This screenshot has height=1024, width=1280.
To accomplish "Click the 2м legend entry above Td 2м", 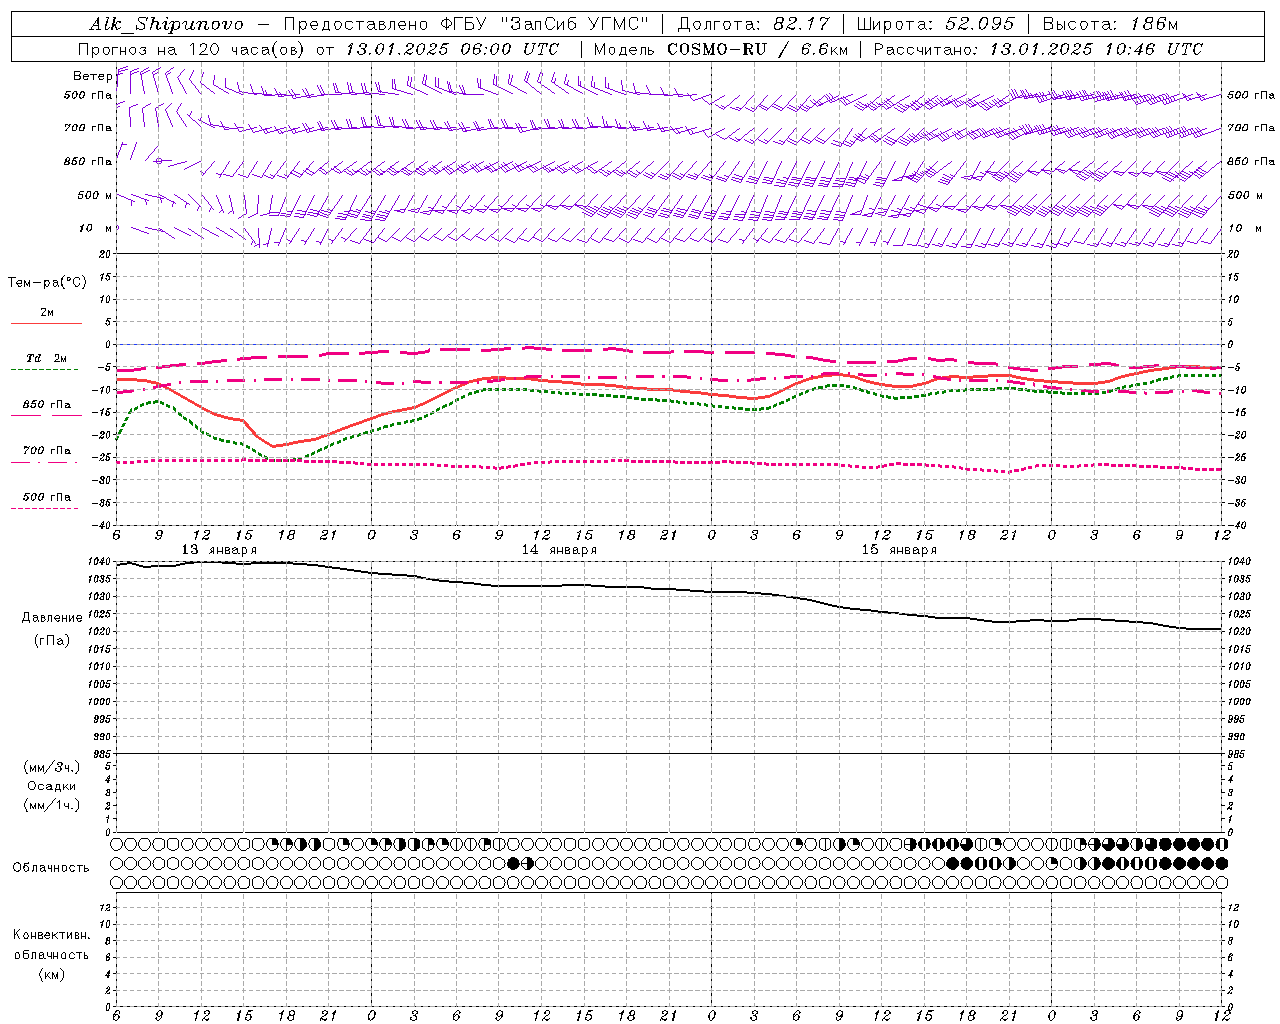I will pos(47,312).
